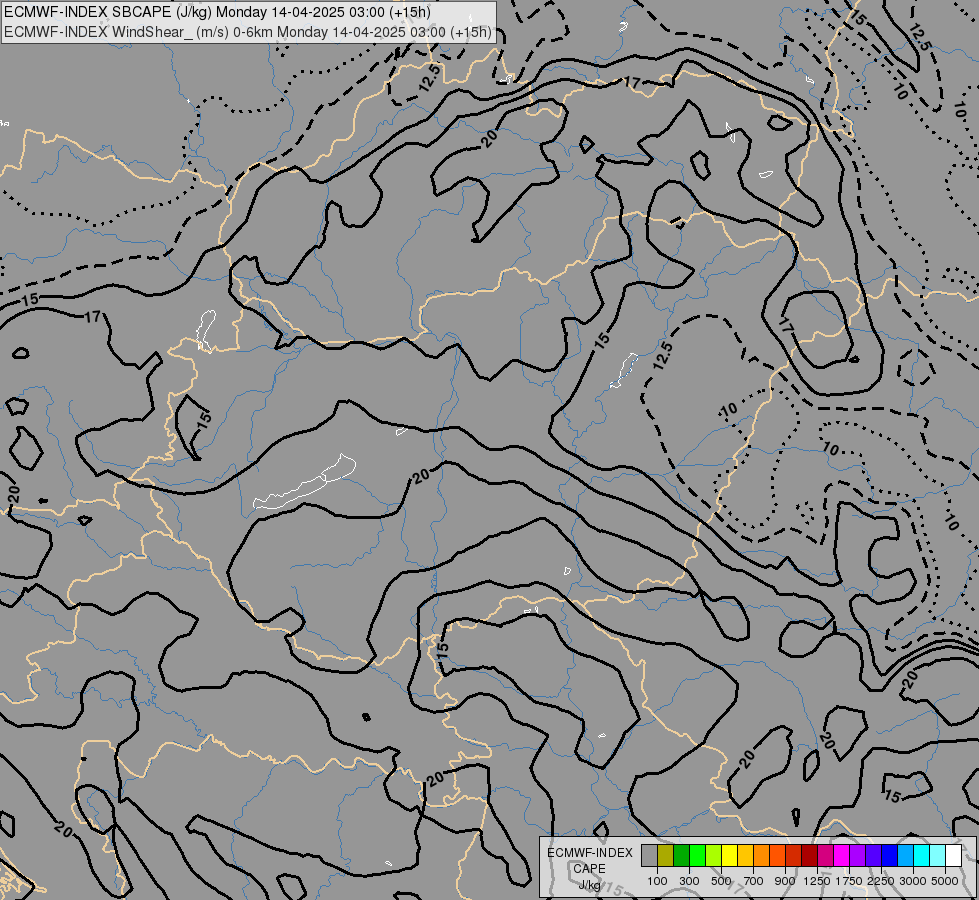This screenshot has height=900, width=979.
Task: Click the legend value 500
Action: point(721,881)
